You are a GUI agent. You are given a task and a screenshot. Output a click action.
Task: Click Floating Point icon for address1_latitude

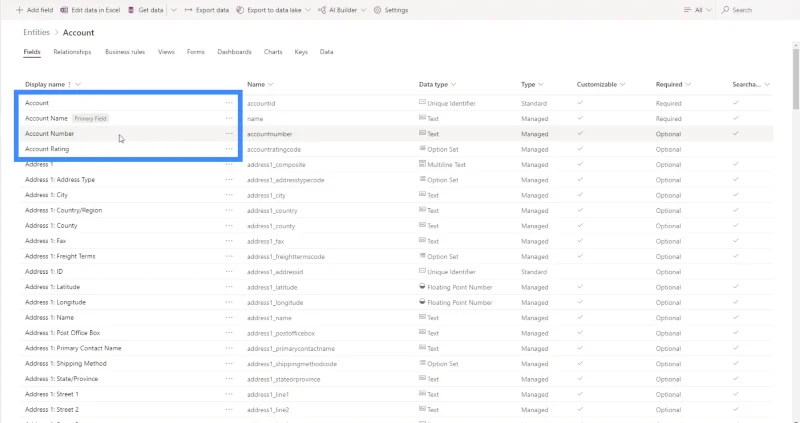[422, 286]
